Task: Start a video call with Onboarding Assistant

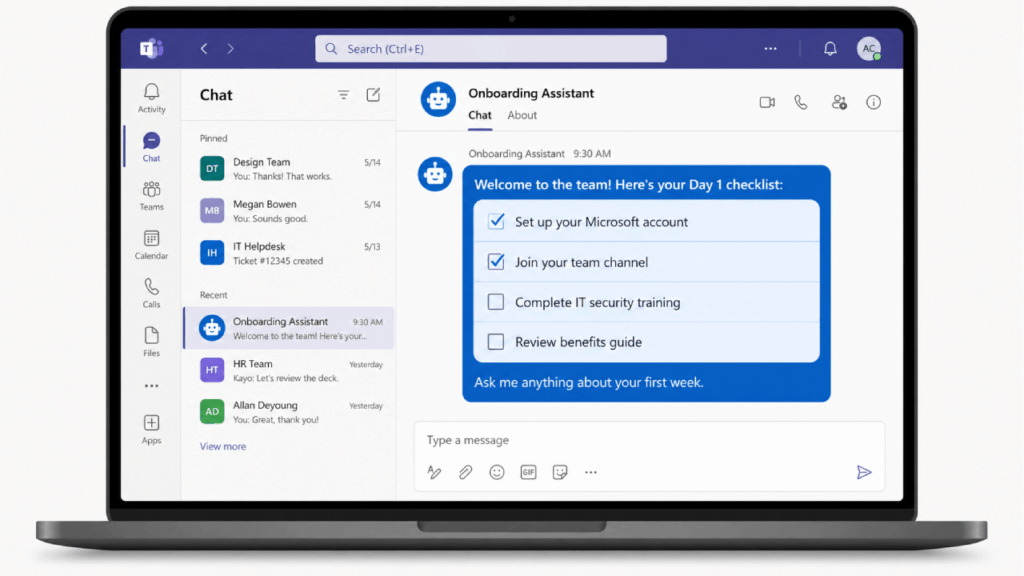Action: pyautogui.click(x=767, y=103)
